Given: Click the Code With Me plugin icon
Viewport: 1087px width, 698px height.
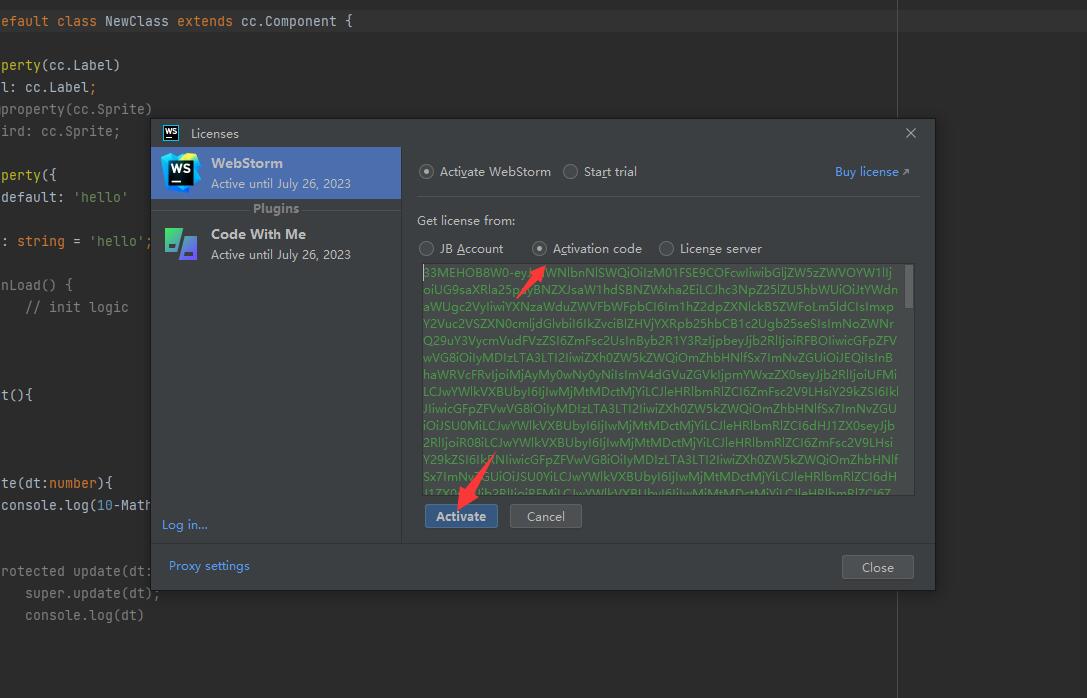Looking at the screenshot, I should point(181,244).
